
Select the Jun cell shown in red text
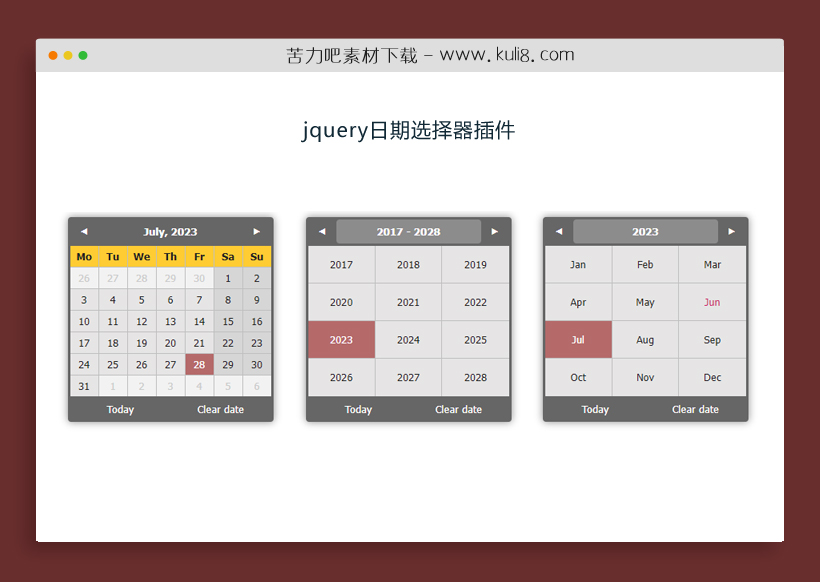tap(712, 302)
